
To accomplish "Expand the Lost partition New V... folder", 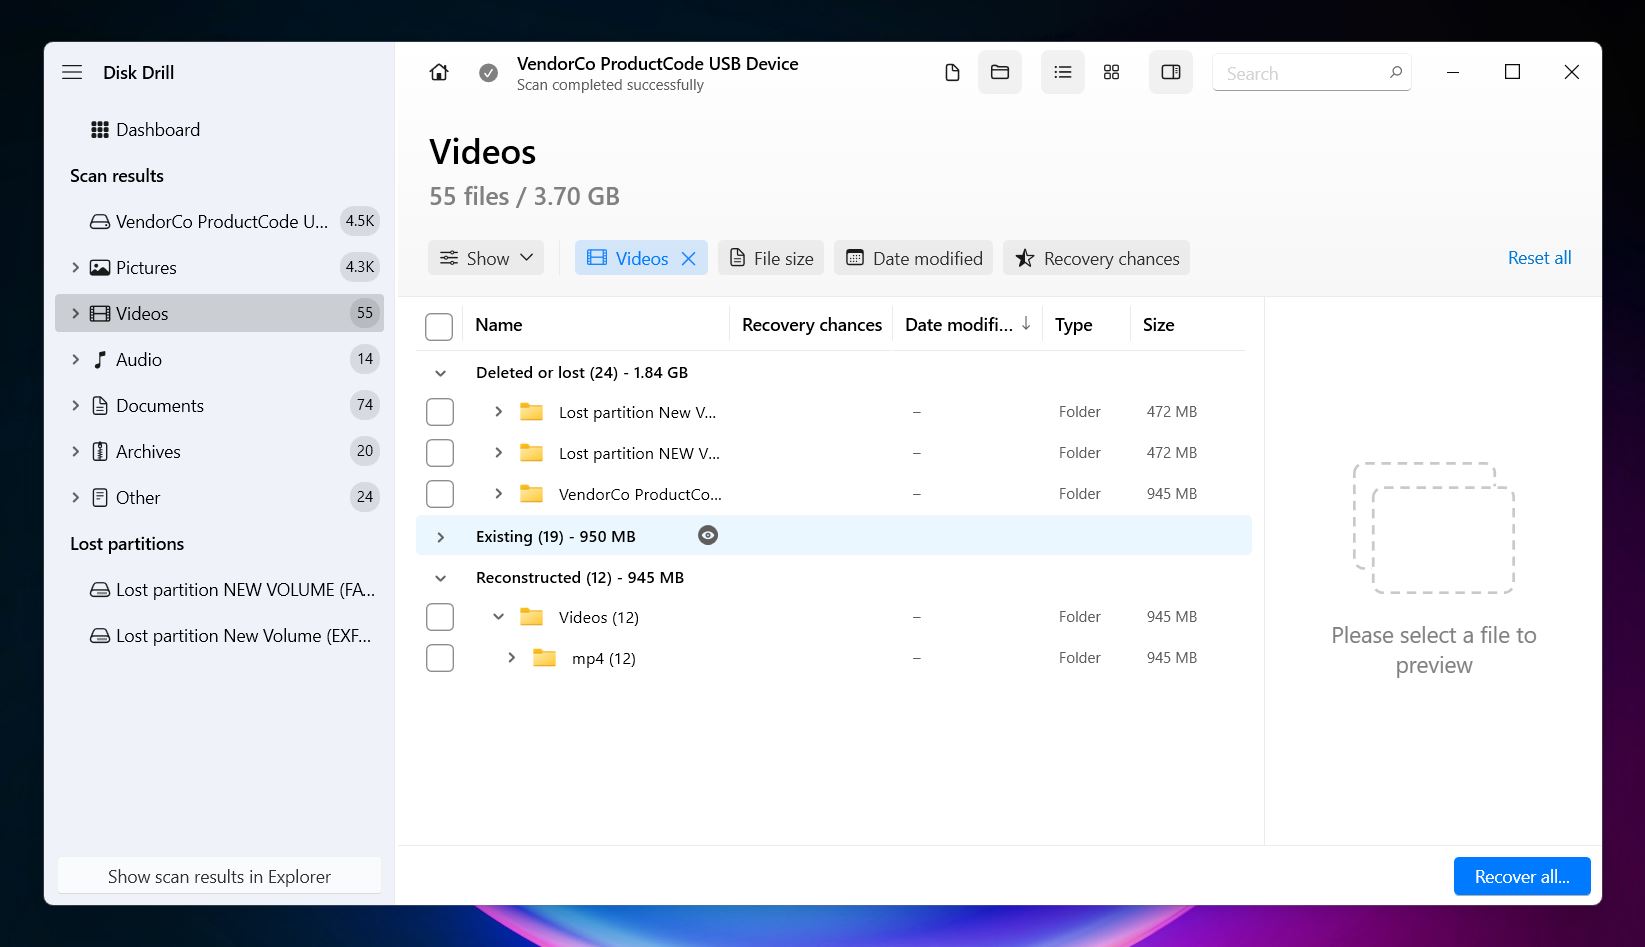I will point(498,411).
